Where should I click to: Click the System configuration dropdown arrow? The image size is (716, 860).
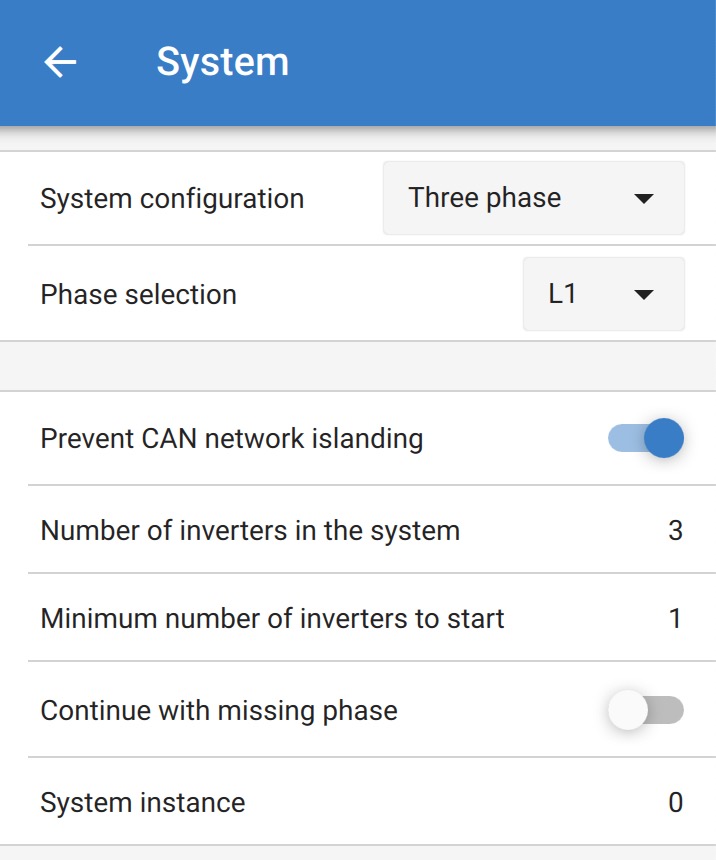click(x=644, y=198)
